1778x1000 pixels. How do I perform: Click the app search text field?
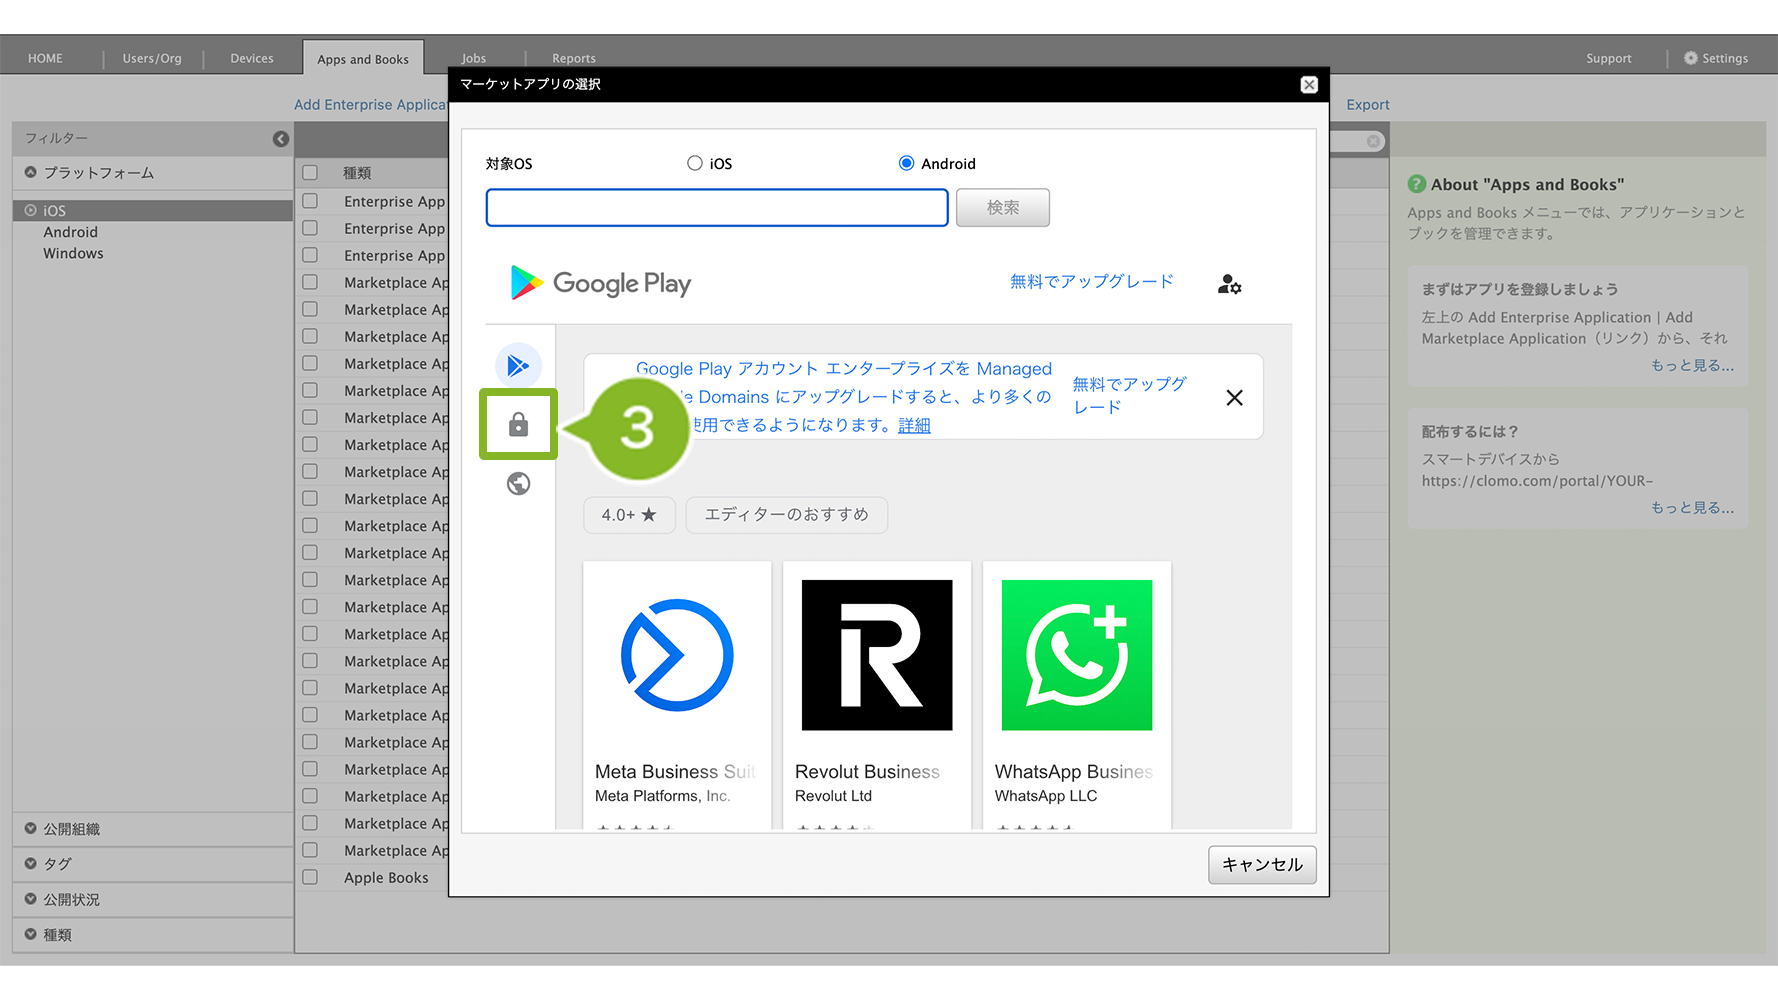click(716, 208)
